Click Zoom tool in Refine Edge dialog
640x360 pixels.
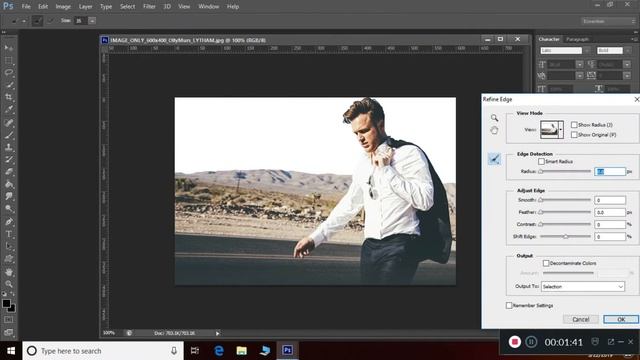coord(494,118)
